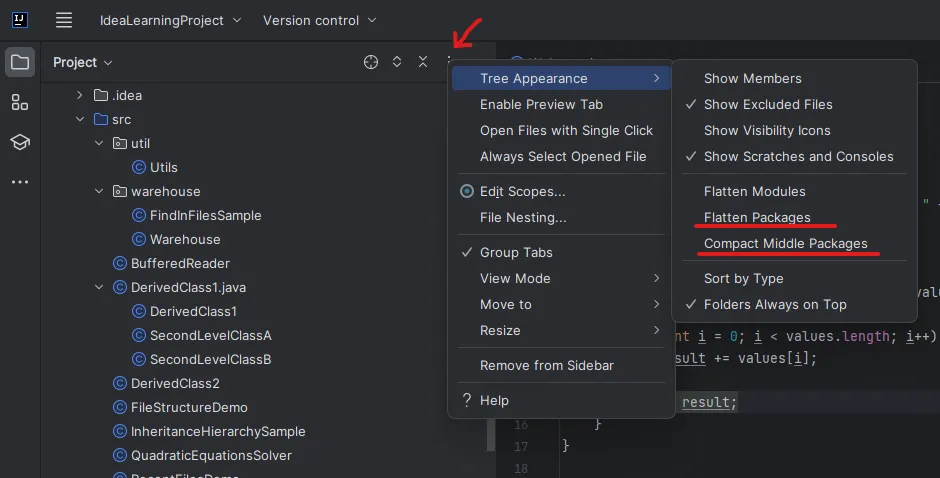
Task: Disable Folders Always on Top
Action: (x=774, y=304)
